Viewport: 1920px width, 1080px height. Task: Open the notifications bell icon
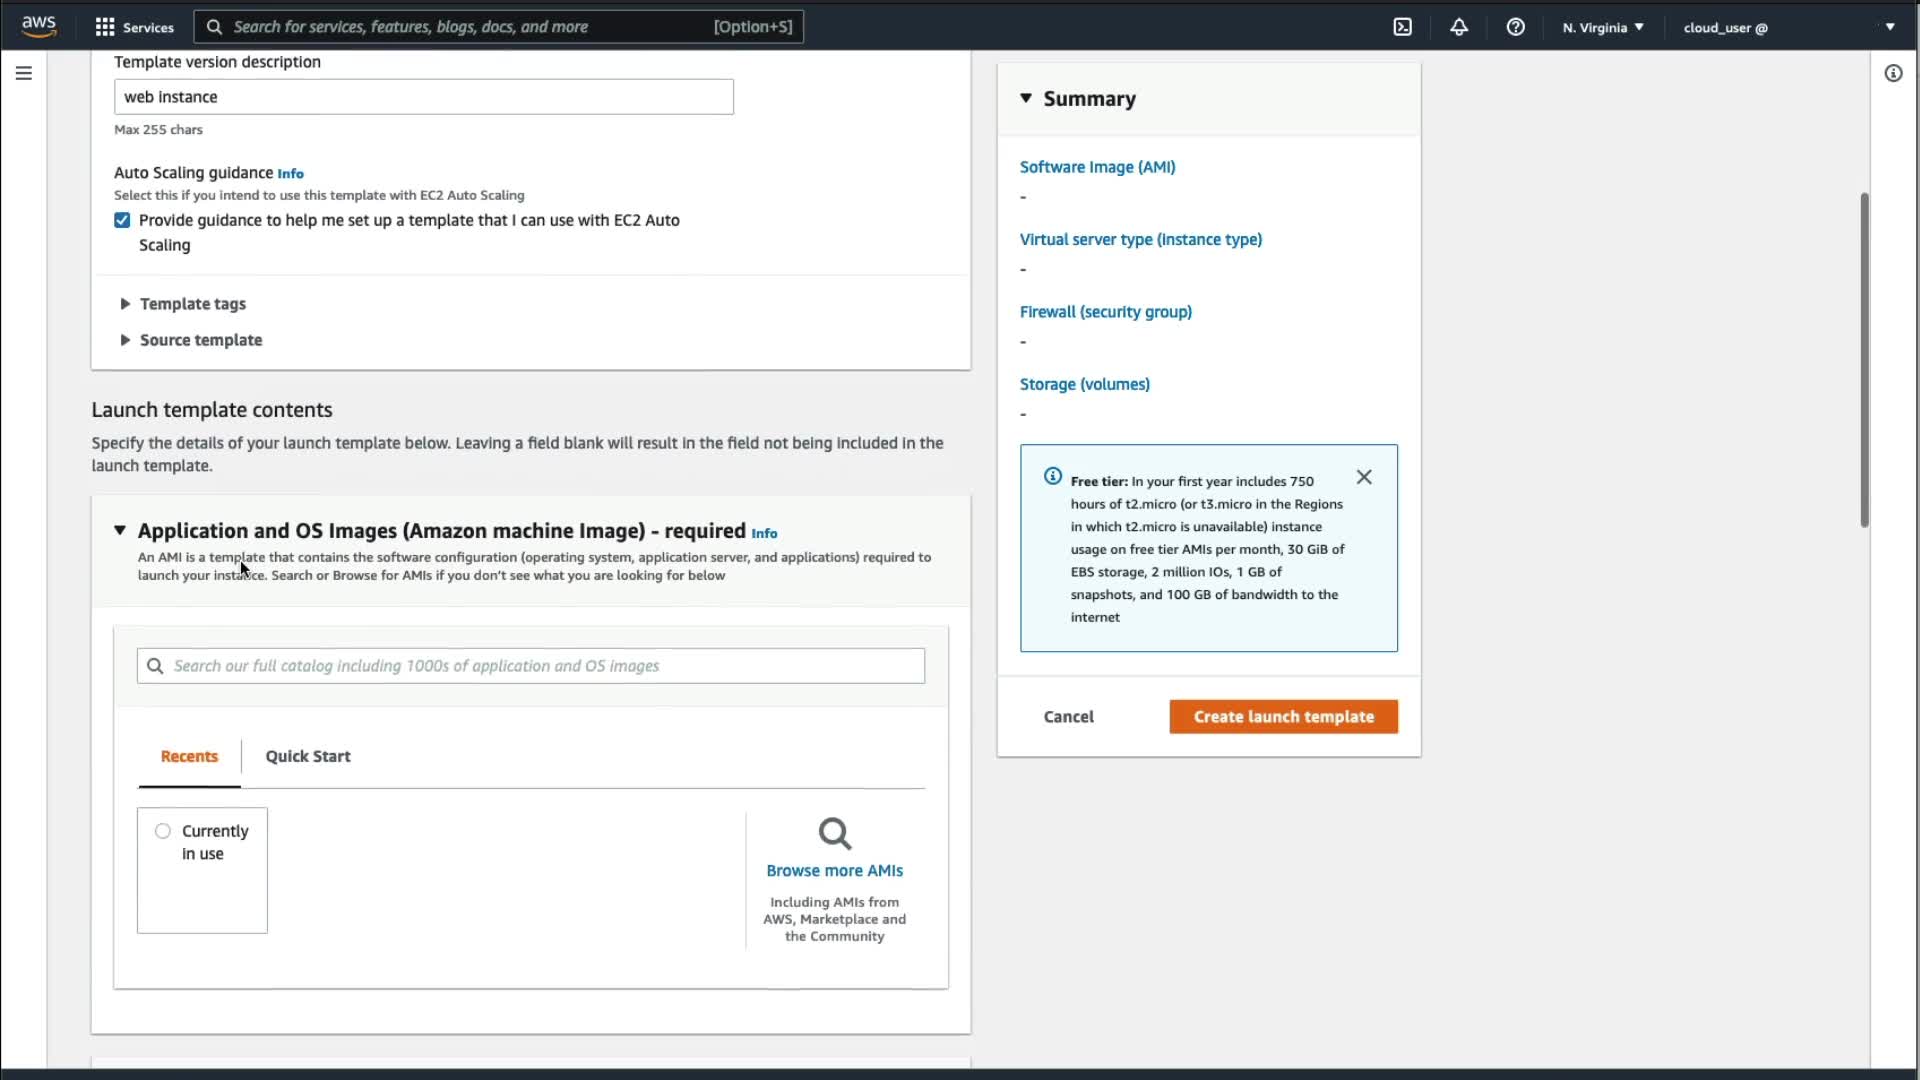click(1459, 27)
